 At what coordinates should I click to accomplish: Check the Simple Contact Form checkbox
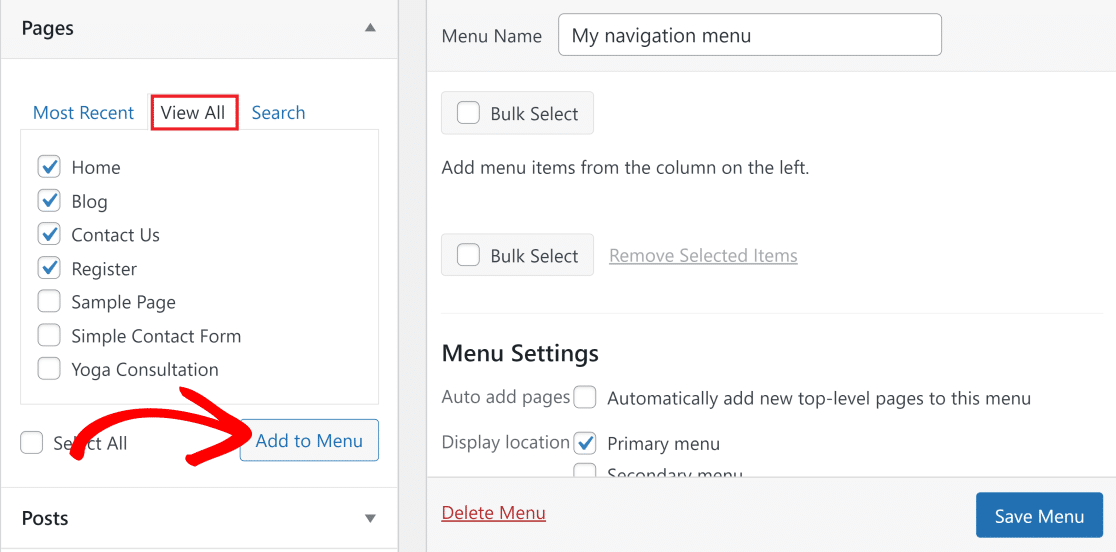(x=49, y=336)
